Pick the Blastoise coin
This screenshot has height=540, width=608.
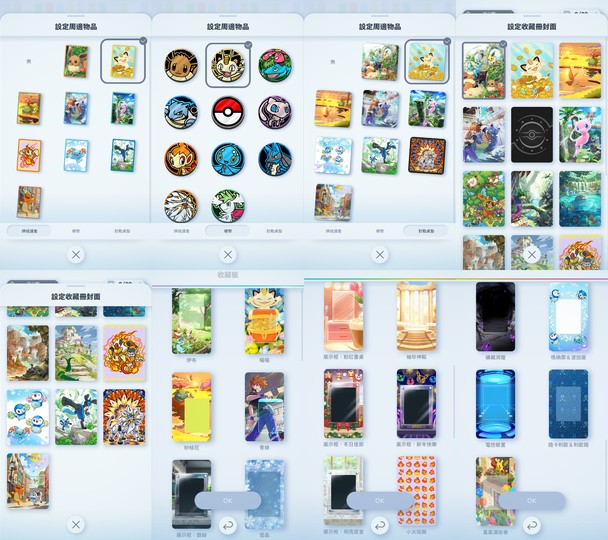[181, 112]
